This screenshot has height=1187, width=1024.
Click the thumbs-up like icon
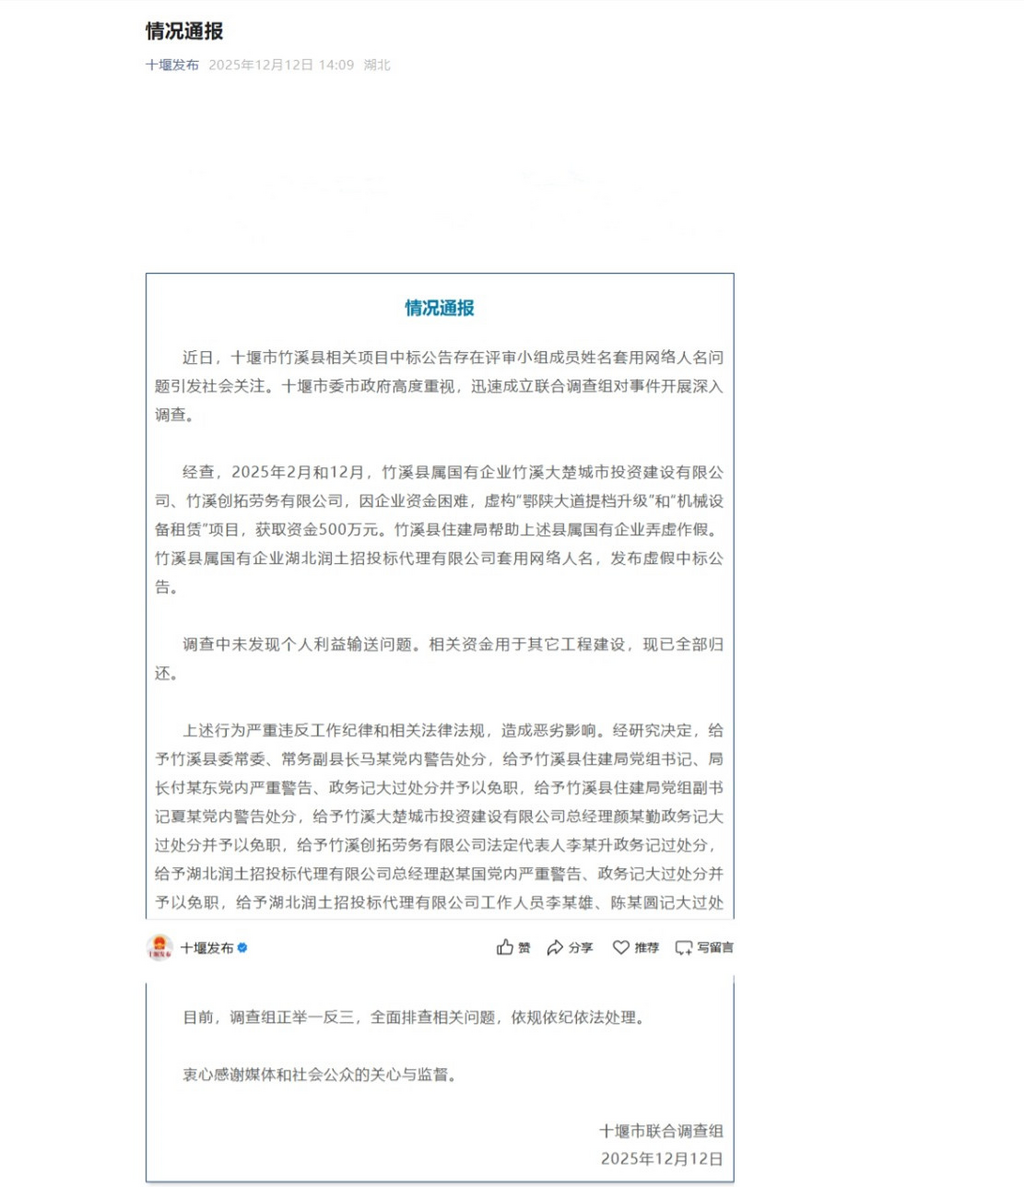(x=505, y=947)
